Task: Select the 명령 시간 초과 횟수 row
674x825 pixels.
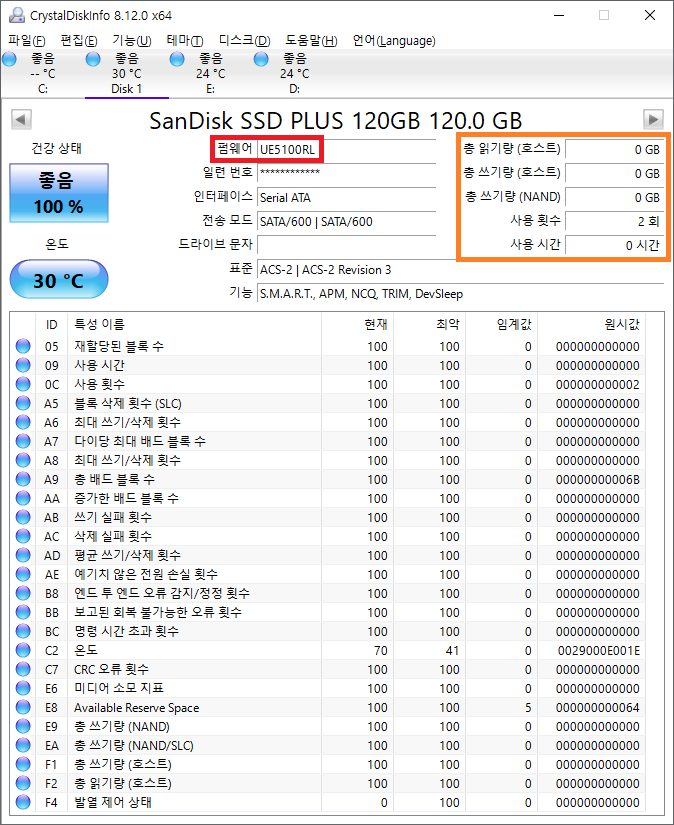Action: [328, 631]
